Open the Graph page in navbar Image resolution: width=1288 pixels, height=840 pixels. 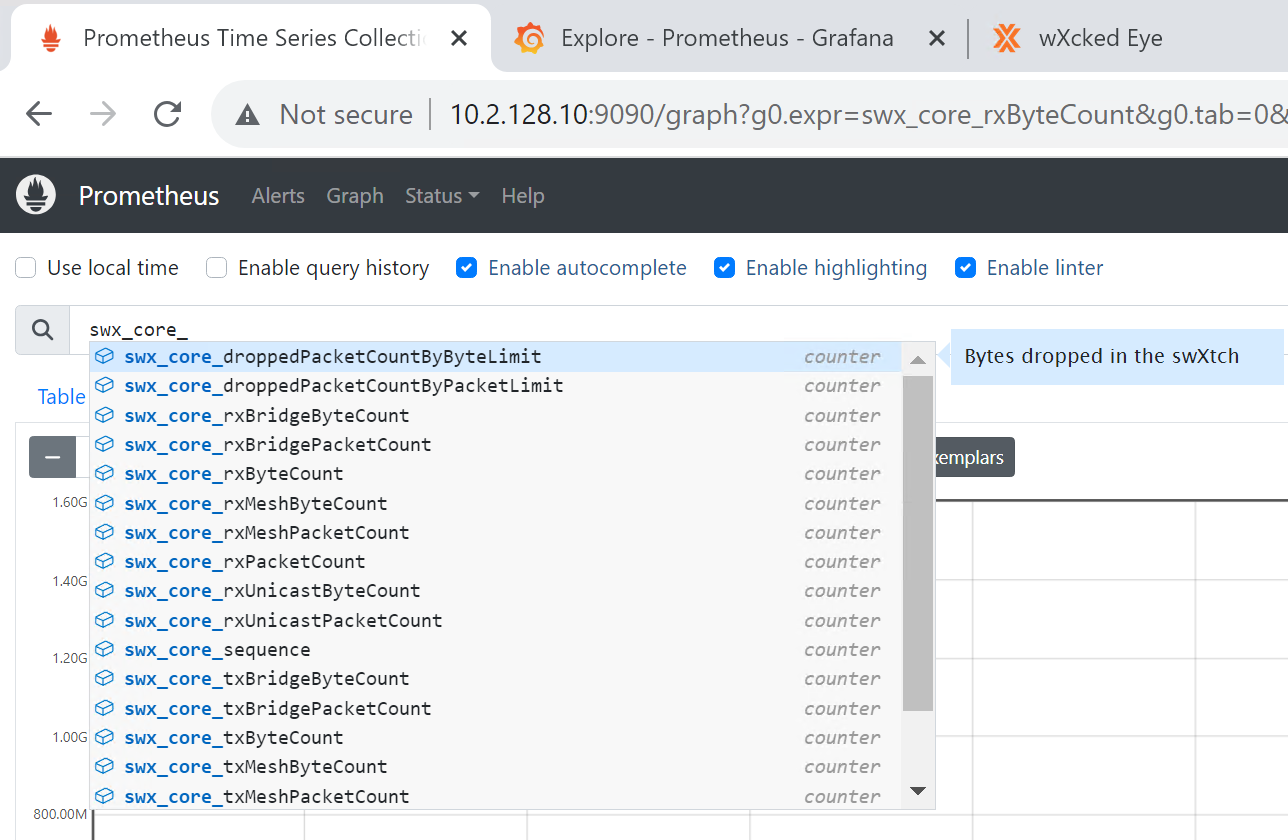pyautogui.click(x=355, y=196)
